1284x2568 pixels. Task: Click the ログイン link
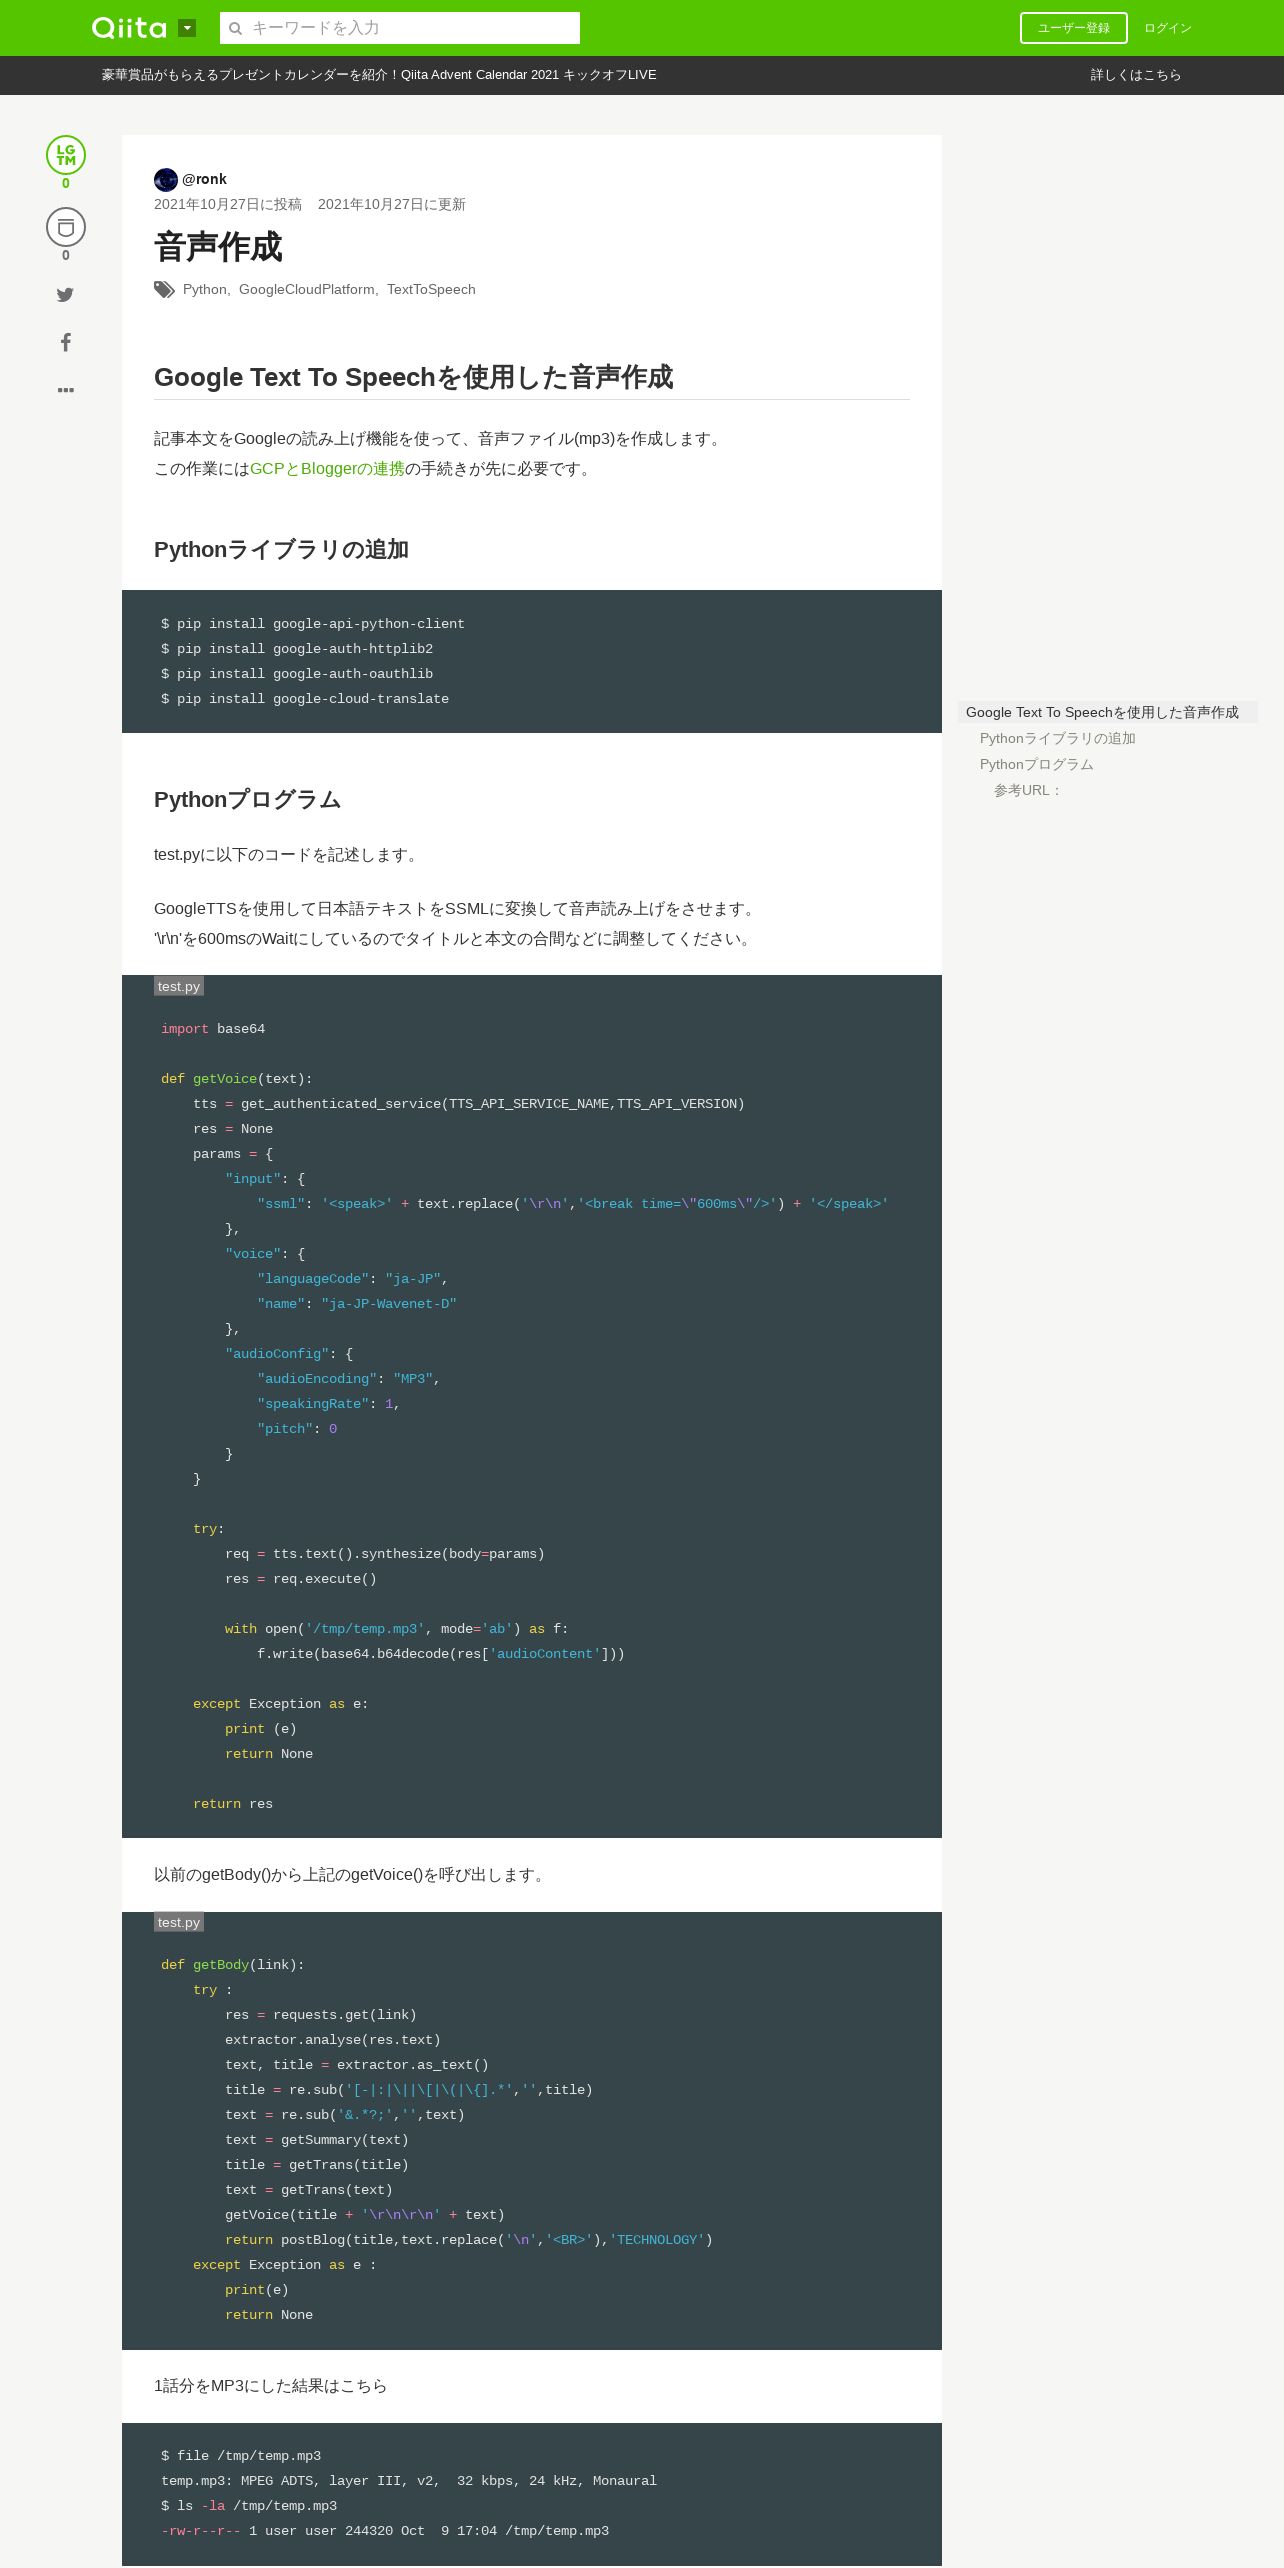(x=1167, y=28)
